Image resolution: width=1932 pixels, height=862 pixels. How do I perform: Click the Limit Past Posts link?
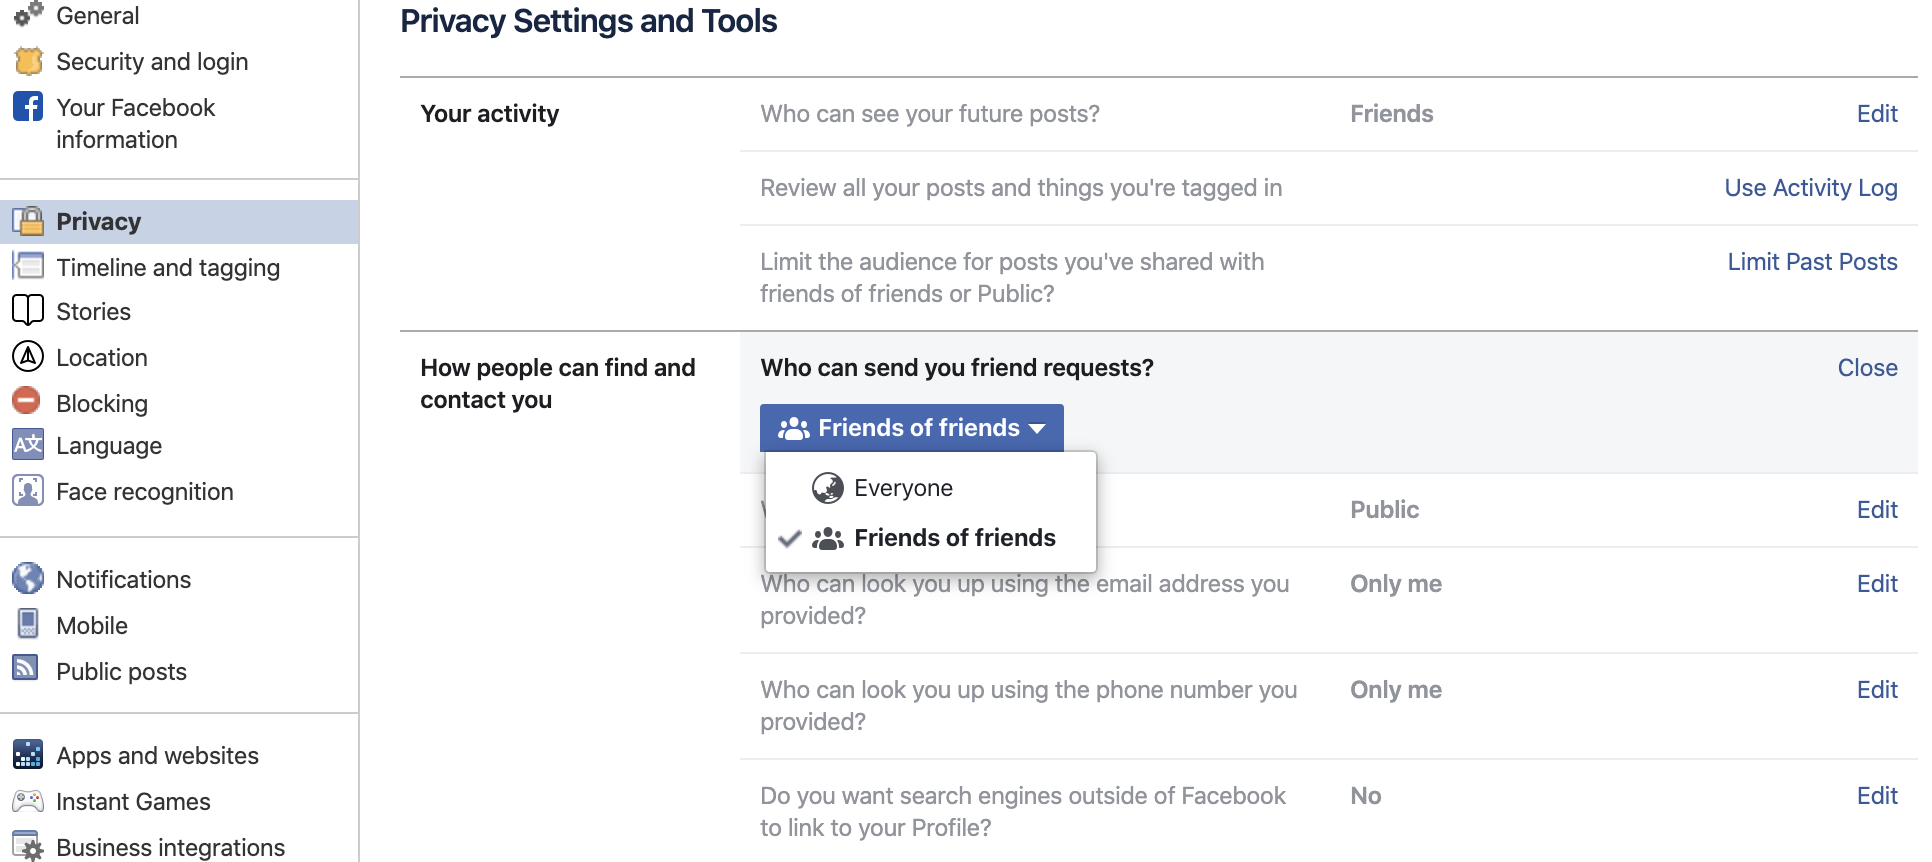click(1812, 262)
